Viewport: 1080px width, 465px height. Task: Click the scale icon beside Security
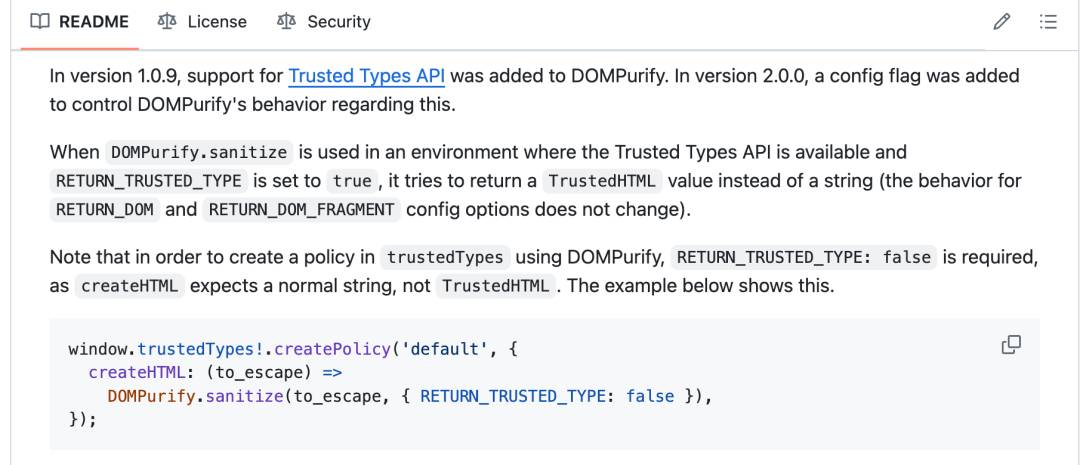click(x=286, y=22)
